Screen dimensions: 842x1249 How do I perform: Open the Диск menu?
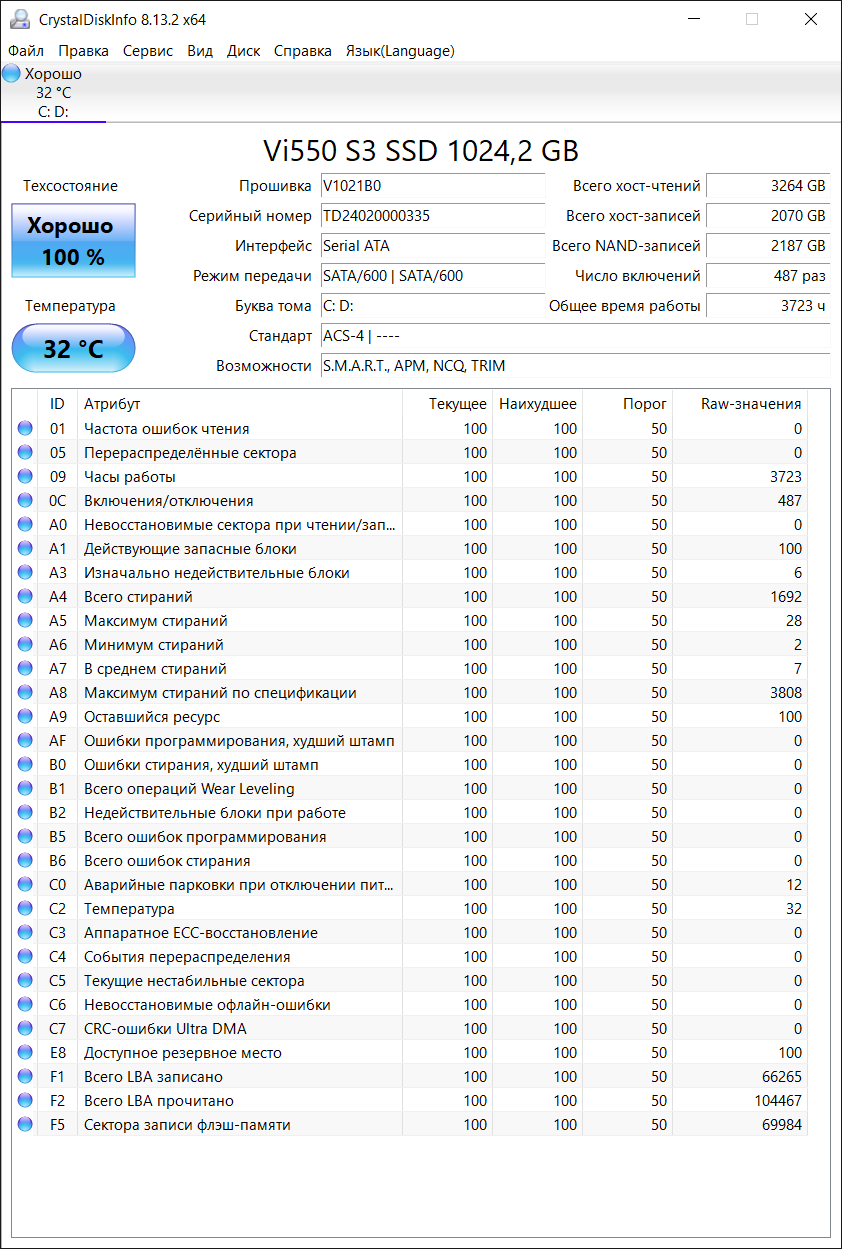click(x=244, y=51)
